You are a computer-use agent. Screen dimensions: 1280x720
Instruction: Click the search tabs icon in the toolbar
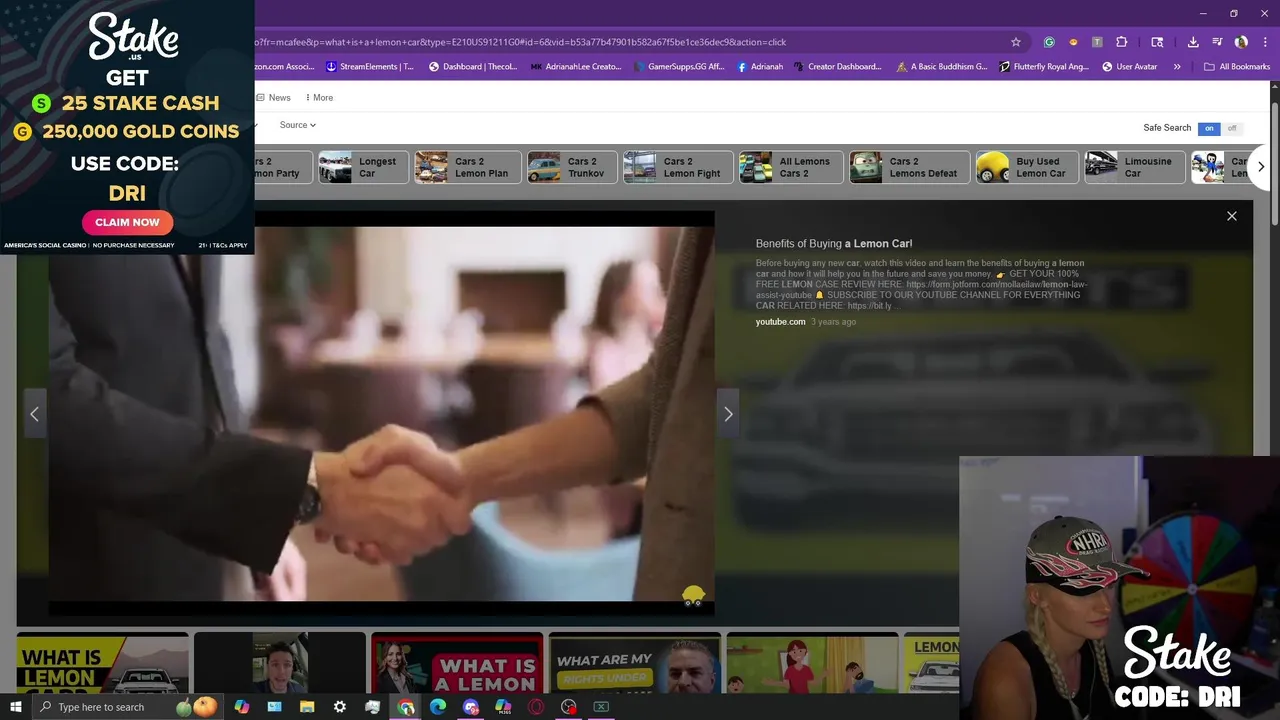(x=1157, y=42)
